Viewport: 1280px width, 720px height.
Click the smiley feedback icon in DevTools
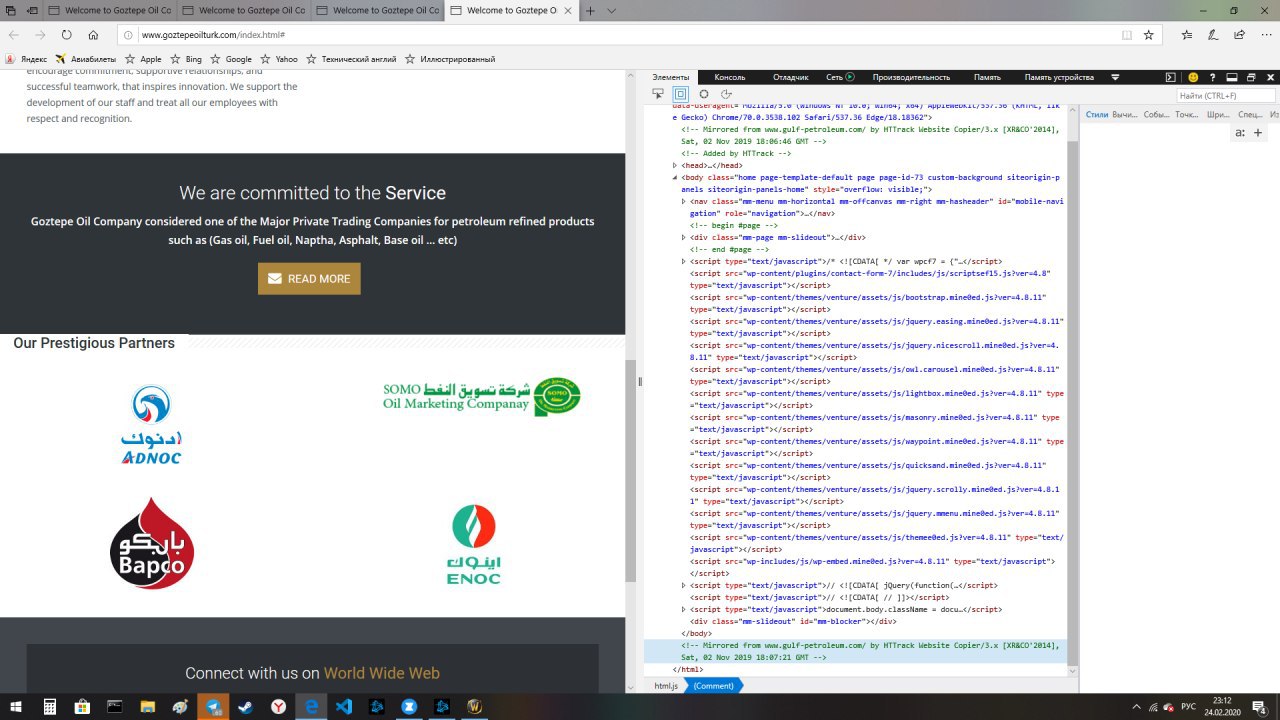point(1193,77)
